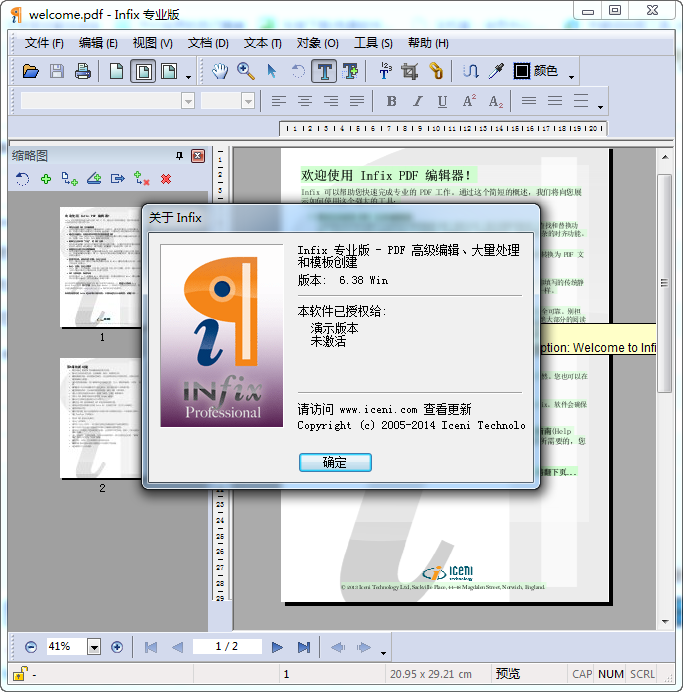Apply superscript formatting
Screen dimensions: 683x692
pyautogui.click(x=469, y=101)
